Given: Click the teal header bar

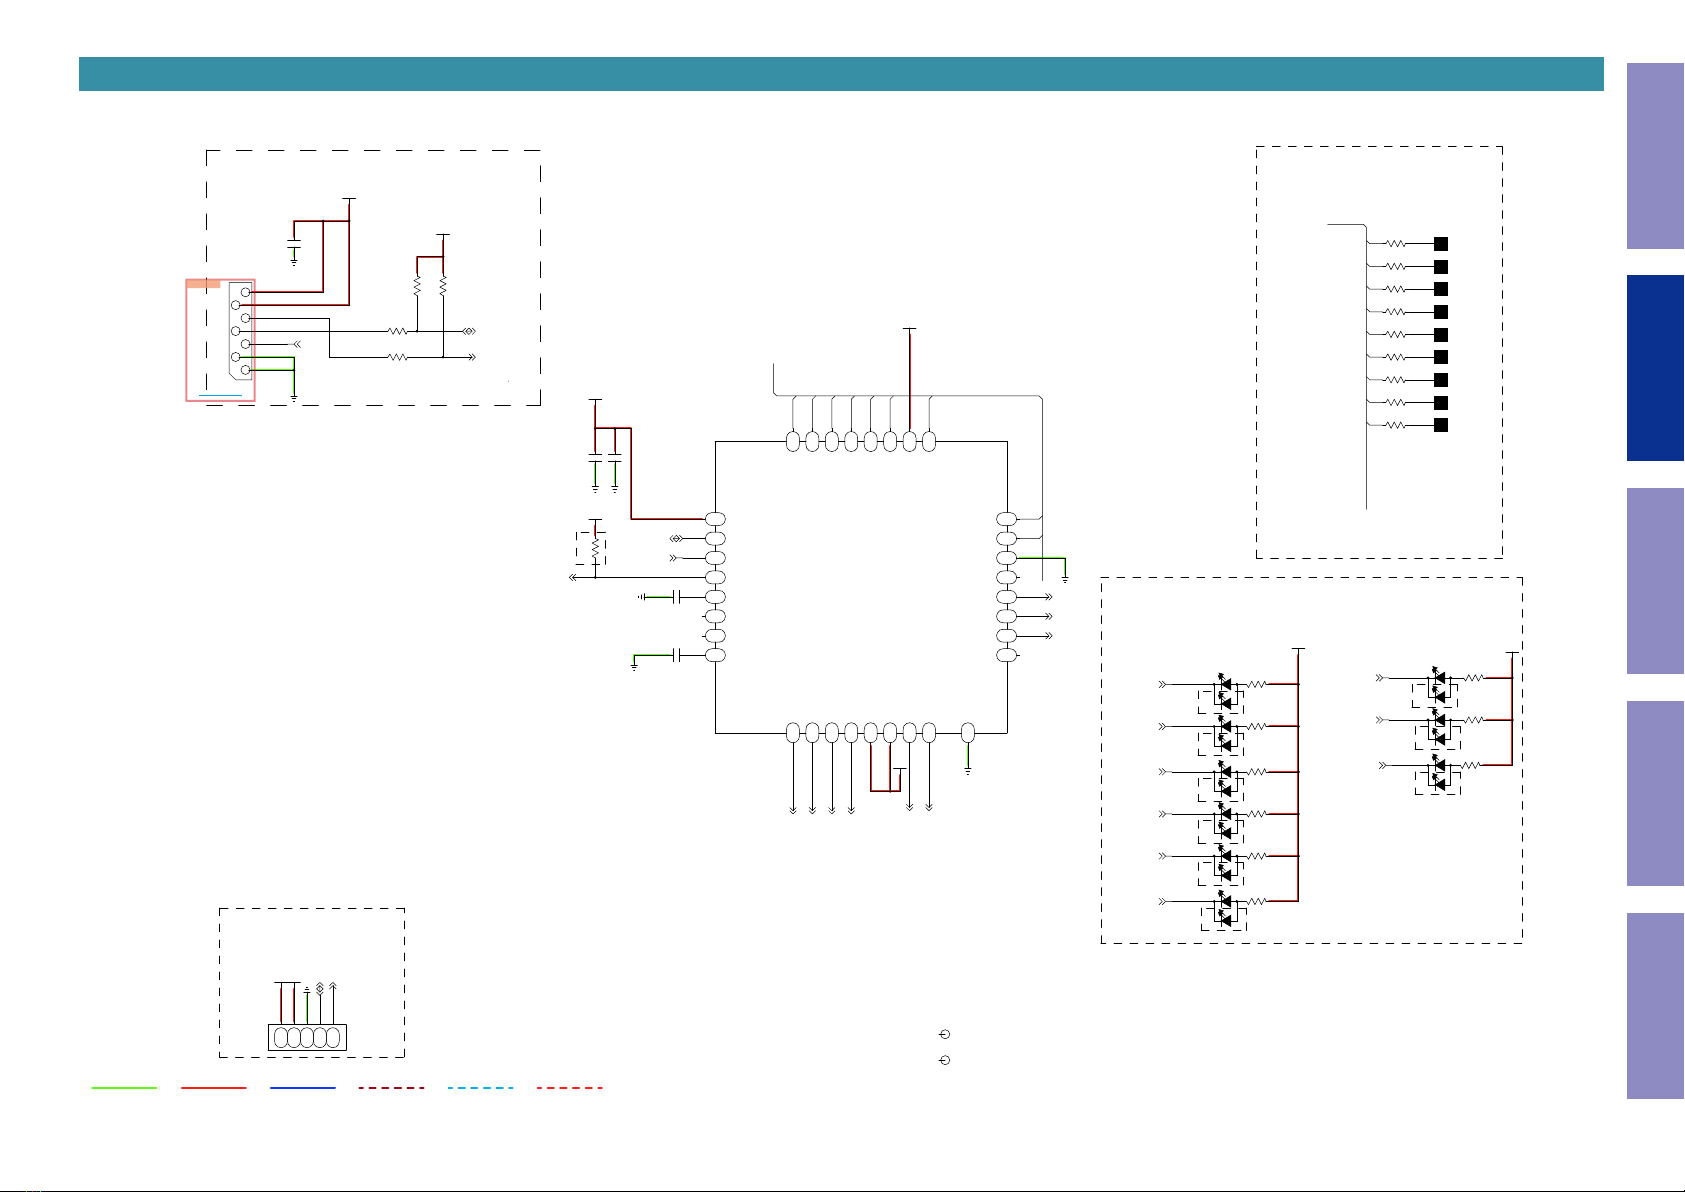Looking at the screenshot, I should 841,74.
